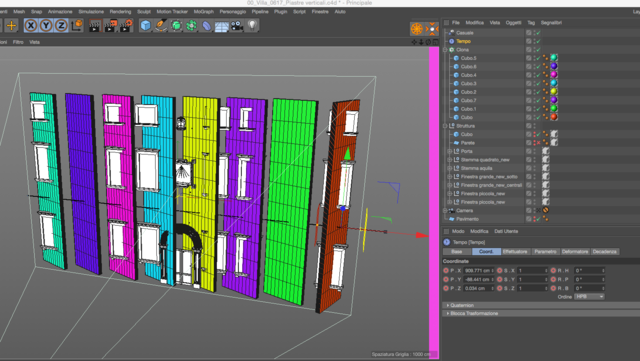Viewport: 640px width, 361px height.
Task: Click the green material tag on Cubo.1
Action: coord(554,109)
